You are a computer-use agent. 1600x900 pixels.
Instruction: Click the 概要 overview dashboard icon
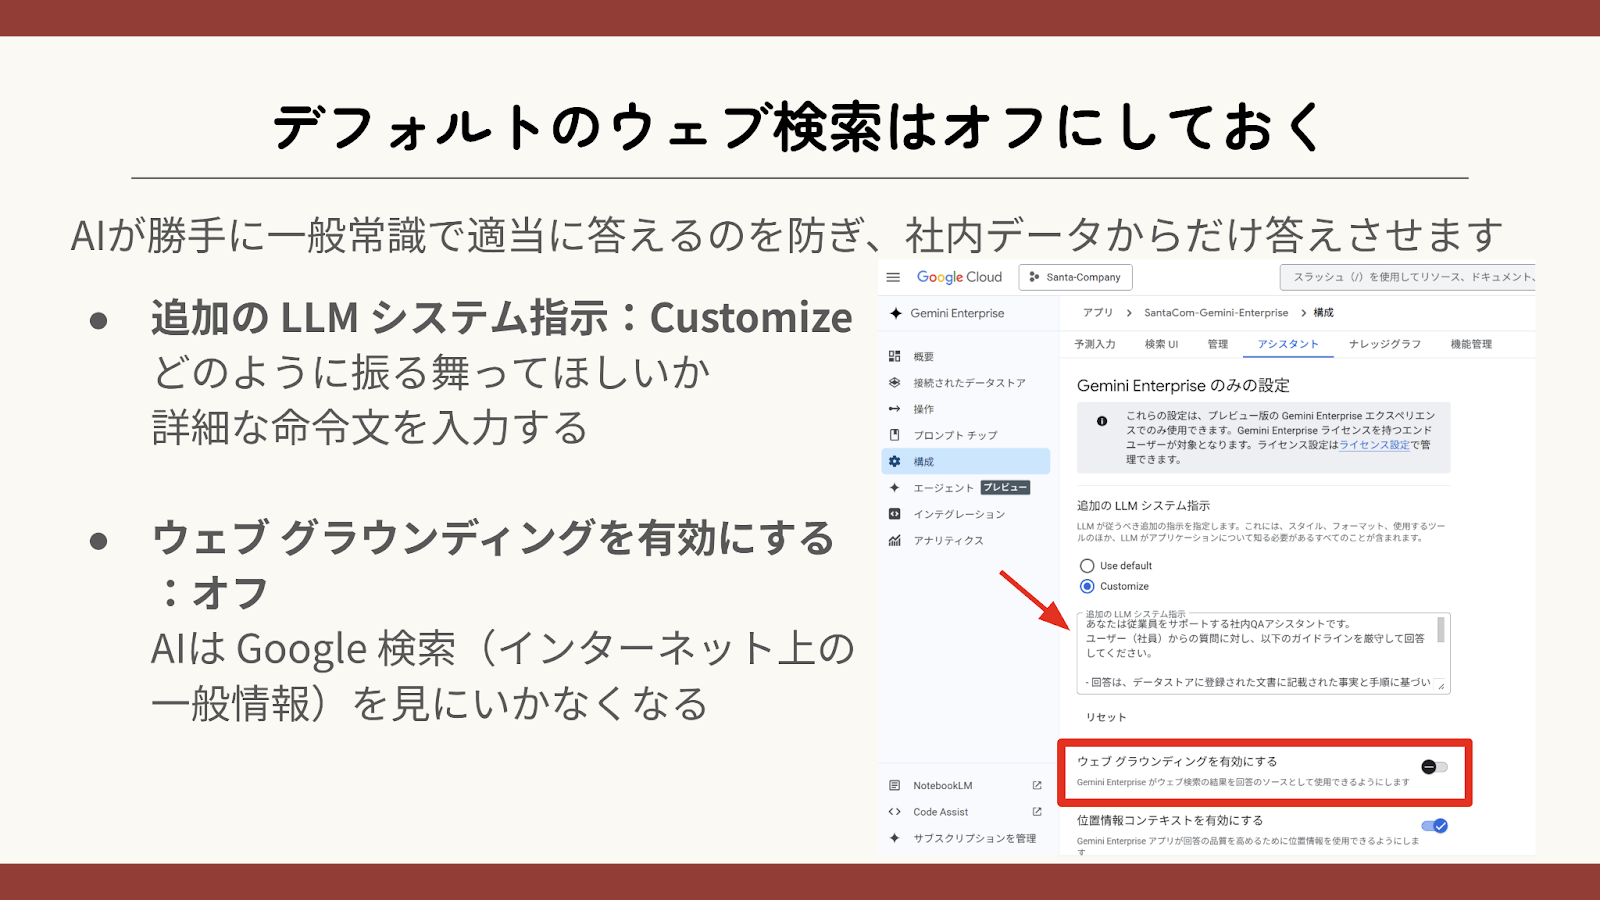pyautogui.click(x=894, y=356)
